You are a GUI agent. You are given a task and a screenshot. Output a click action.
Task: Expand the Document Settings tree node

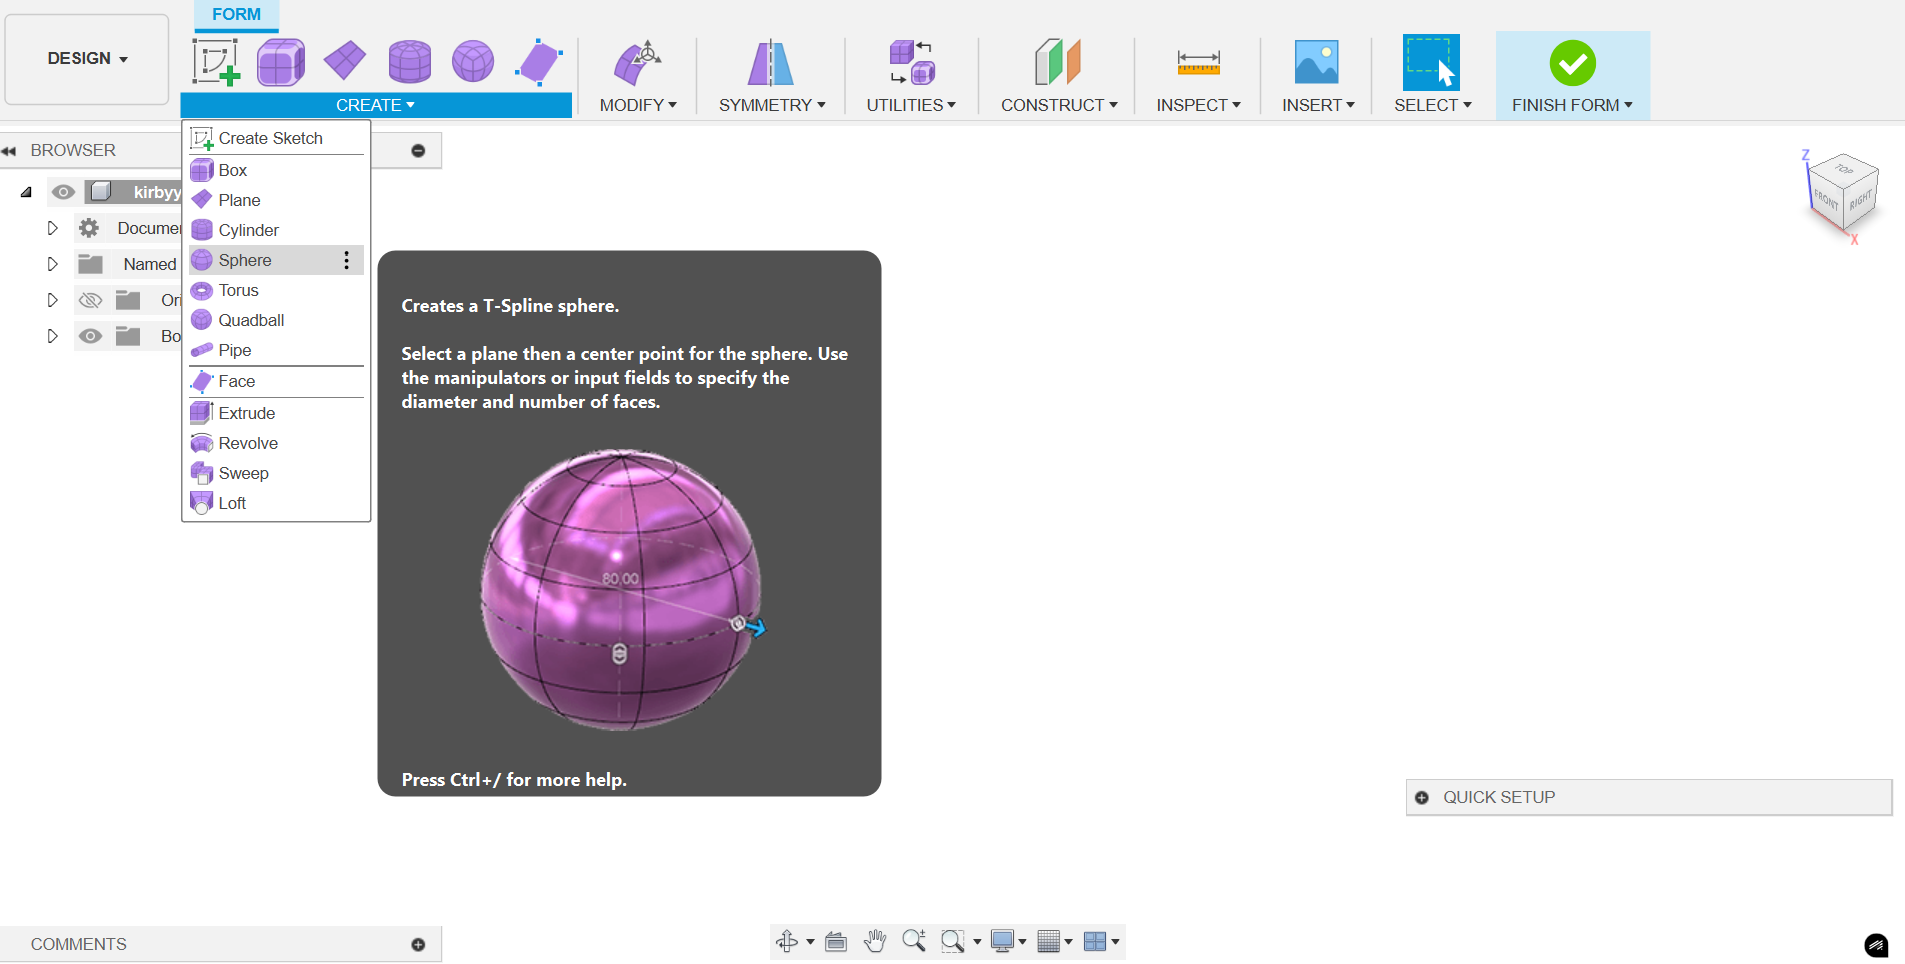[x=52, y=228]
